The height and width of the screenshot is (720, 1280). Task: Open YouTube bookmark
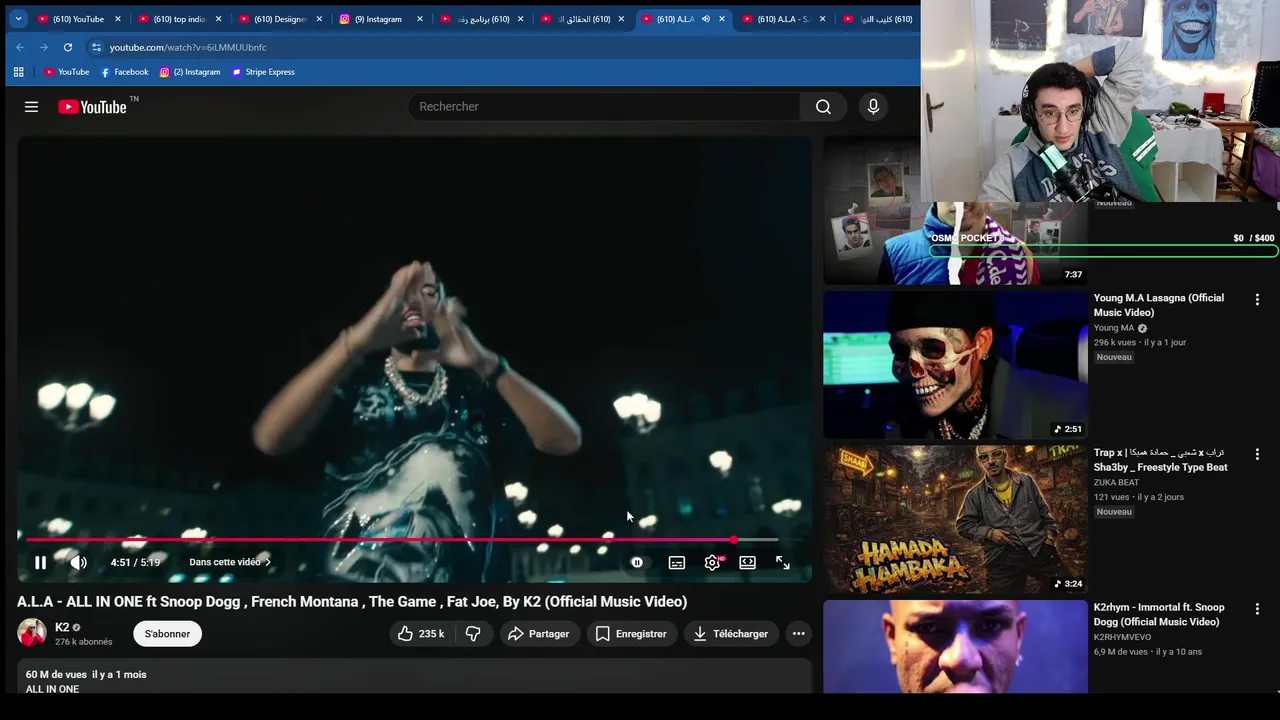click(x=66, y=72)
